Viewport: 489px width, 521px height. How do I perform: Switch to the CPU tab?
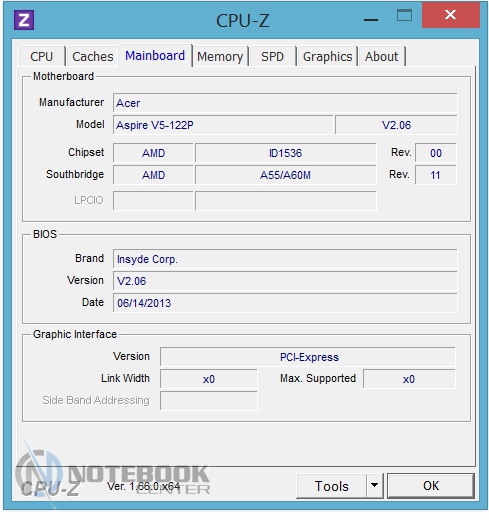[42, 56]
